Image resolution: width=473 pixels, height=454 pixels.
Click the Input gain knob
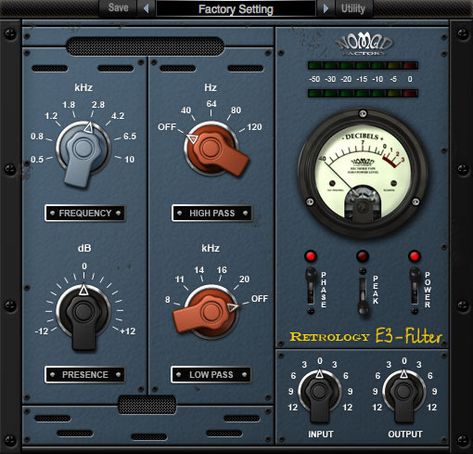319,392
